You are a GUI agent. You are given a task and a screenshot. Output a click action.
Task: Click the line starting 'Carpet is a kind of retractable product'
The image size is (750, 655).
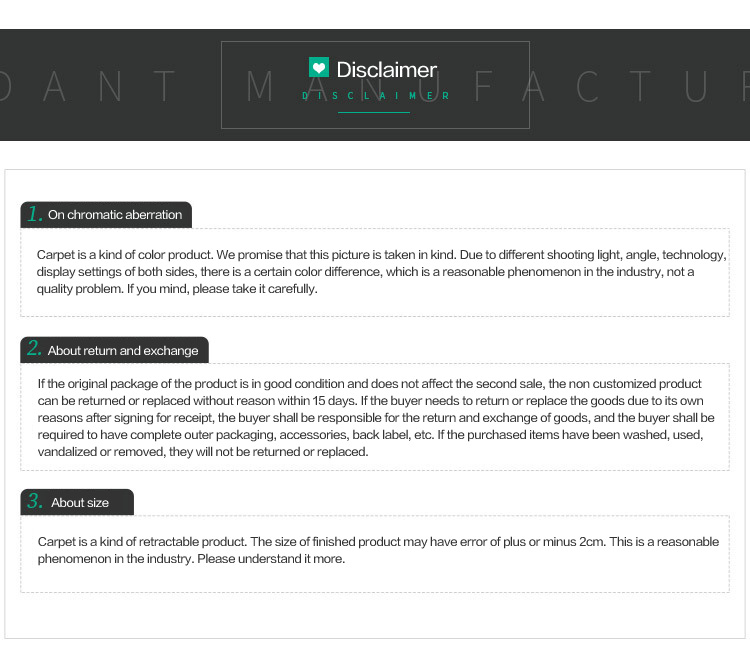[x=378, y=542]
